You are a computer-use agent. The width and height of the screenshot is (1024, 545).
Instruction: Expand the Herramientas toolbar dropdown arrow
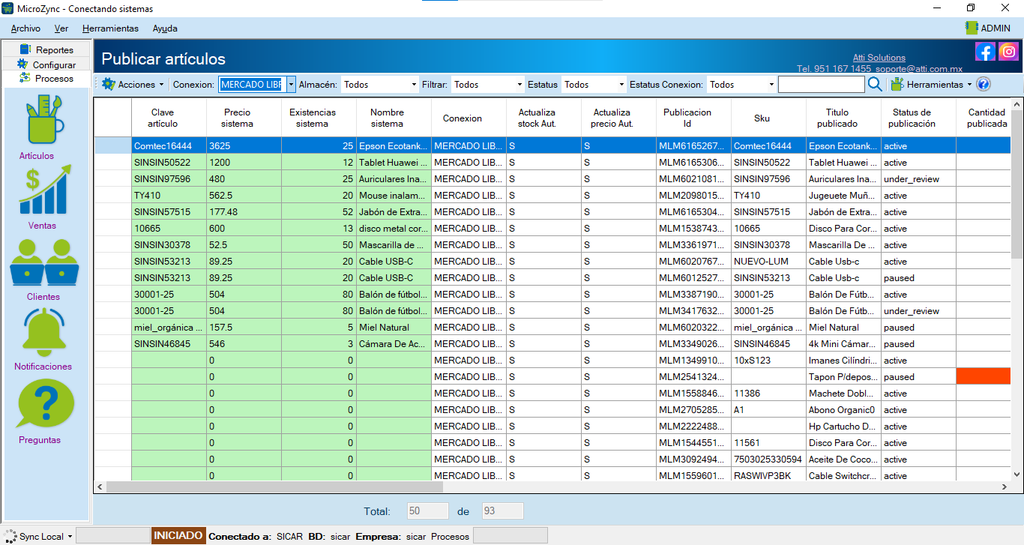[969, 85]
